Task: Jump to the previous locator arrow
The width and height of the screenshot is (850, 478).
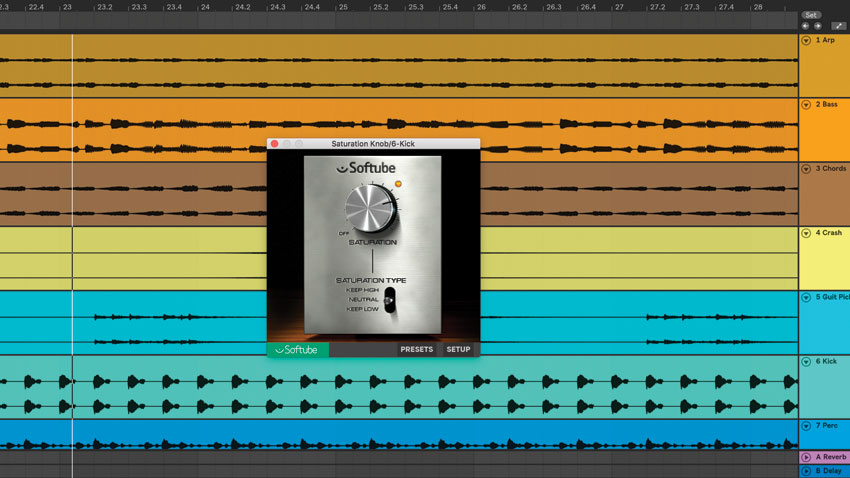Action: pos(806,26)
